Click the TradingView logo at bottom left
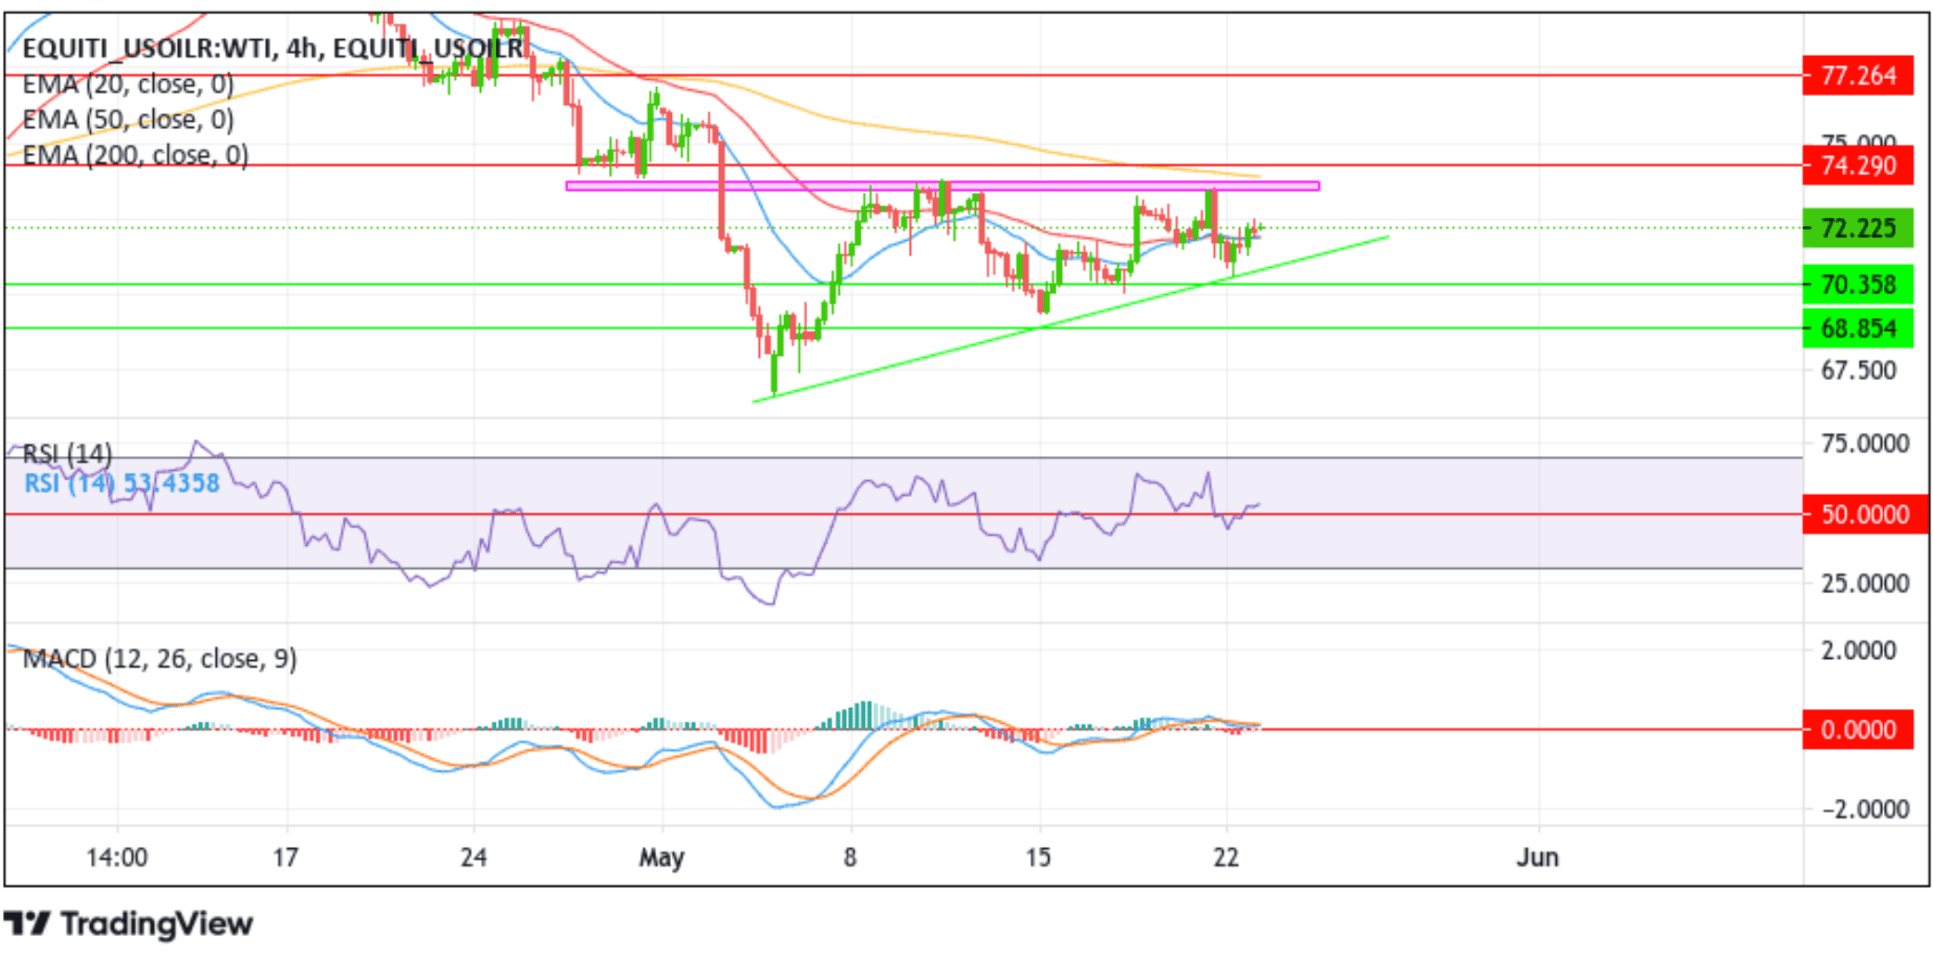The image size is (1933, 974). point(128,924)
